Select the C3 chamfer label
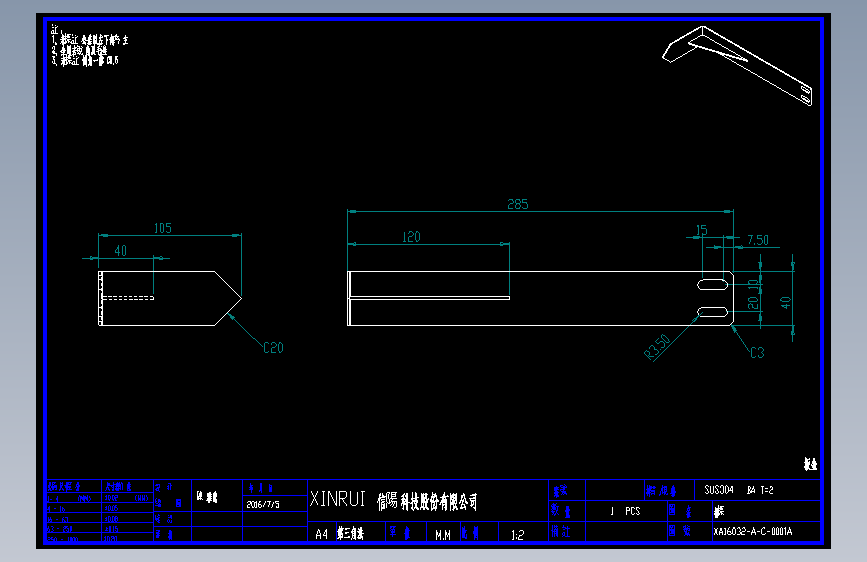This screenshot has width=867, height=562. pos(757,352)
